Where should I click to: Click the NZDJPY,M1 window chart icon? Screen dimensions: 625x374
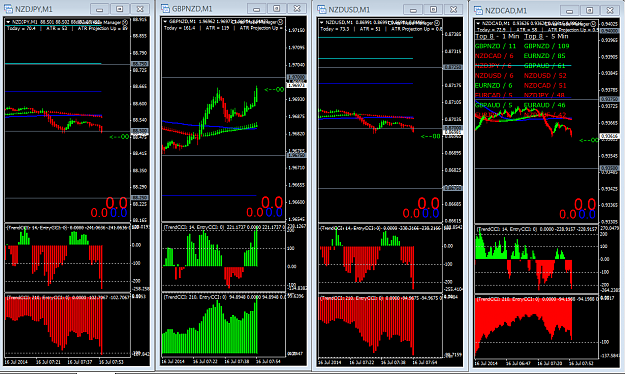pos(8,9)
